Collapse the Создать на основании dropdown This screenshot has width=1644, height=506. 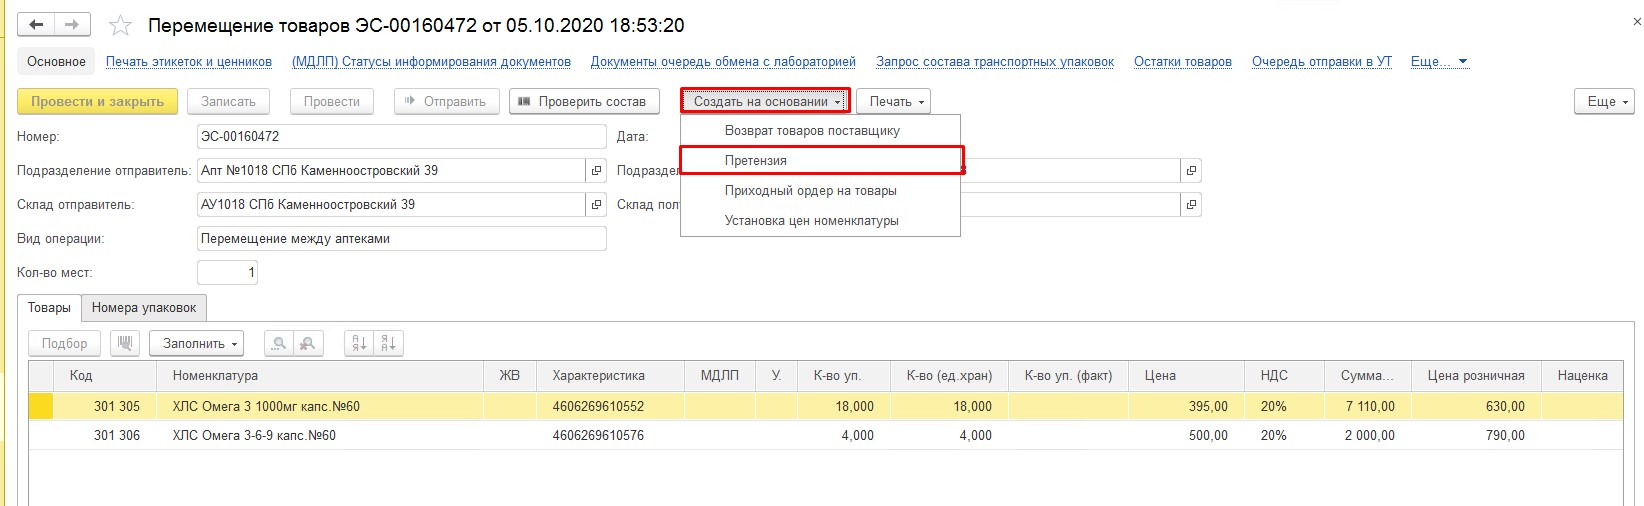coord(765,101)
